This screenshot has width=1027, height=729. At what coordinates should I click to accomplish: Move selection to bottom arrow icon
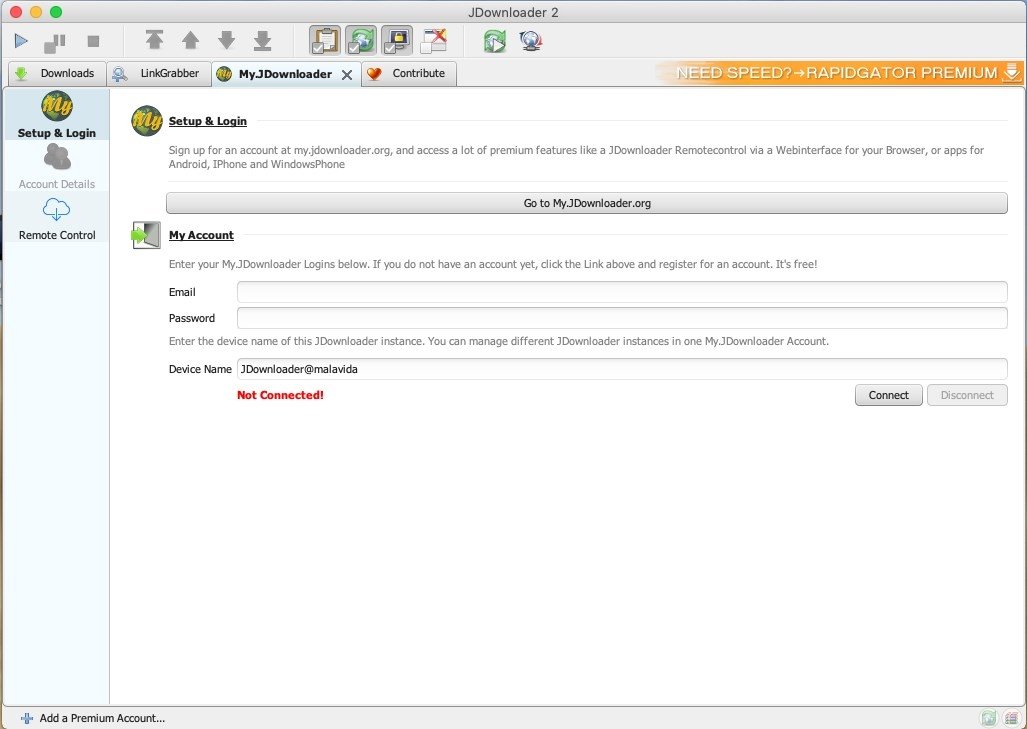pyautogui.click(x=263, y=41)
